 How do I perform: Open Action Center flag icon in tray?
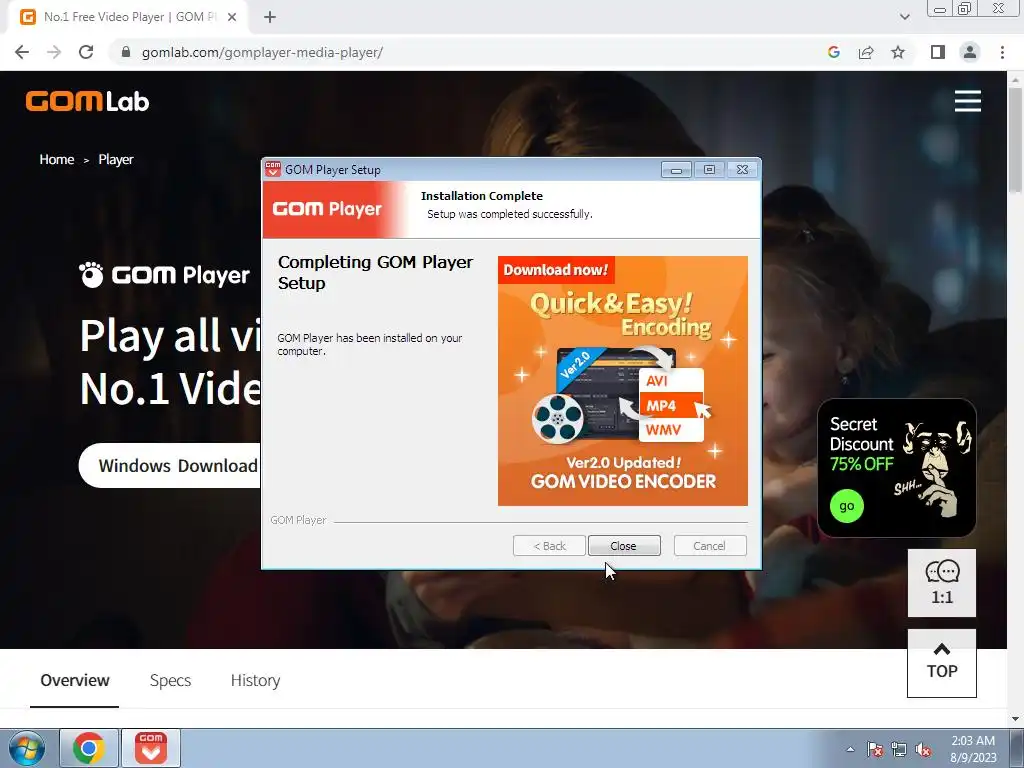(875, 749)
